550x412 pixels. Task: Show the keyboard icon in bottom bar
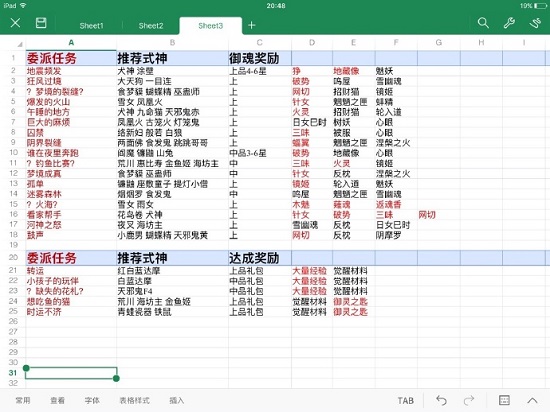point(504,400)
